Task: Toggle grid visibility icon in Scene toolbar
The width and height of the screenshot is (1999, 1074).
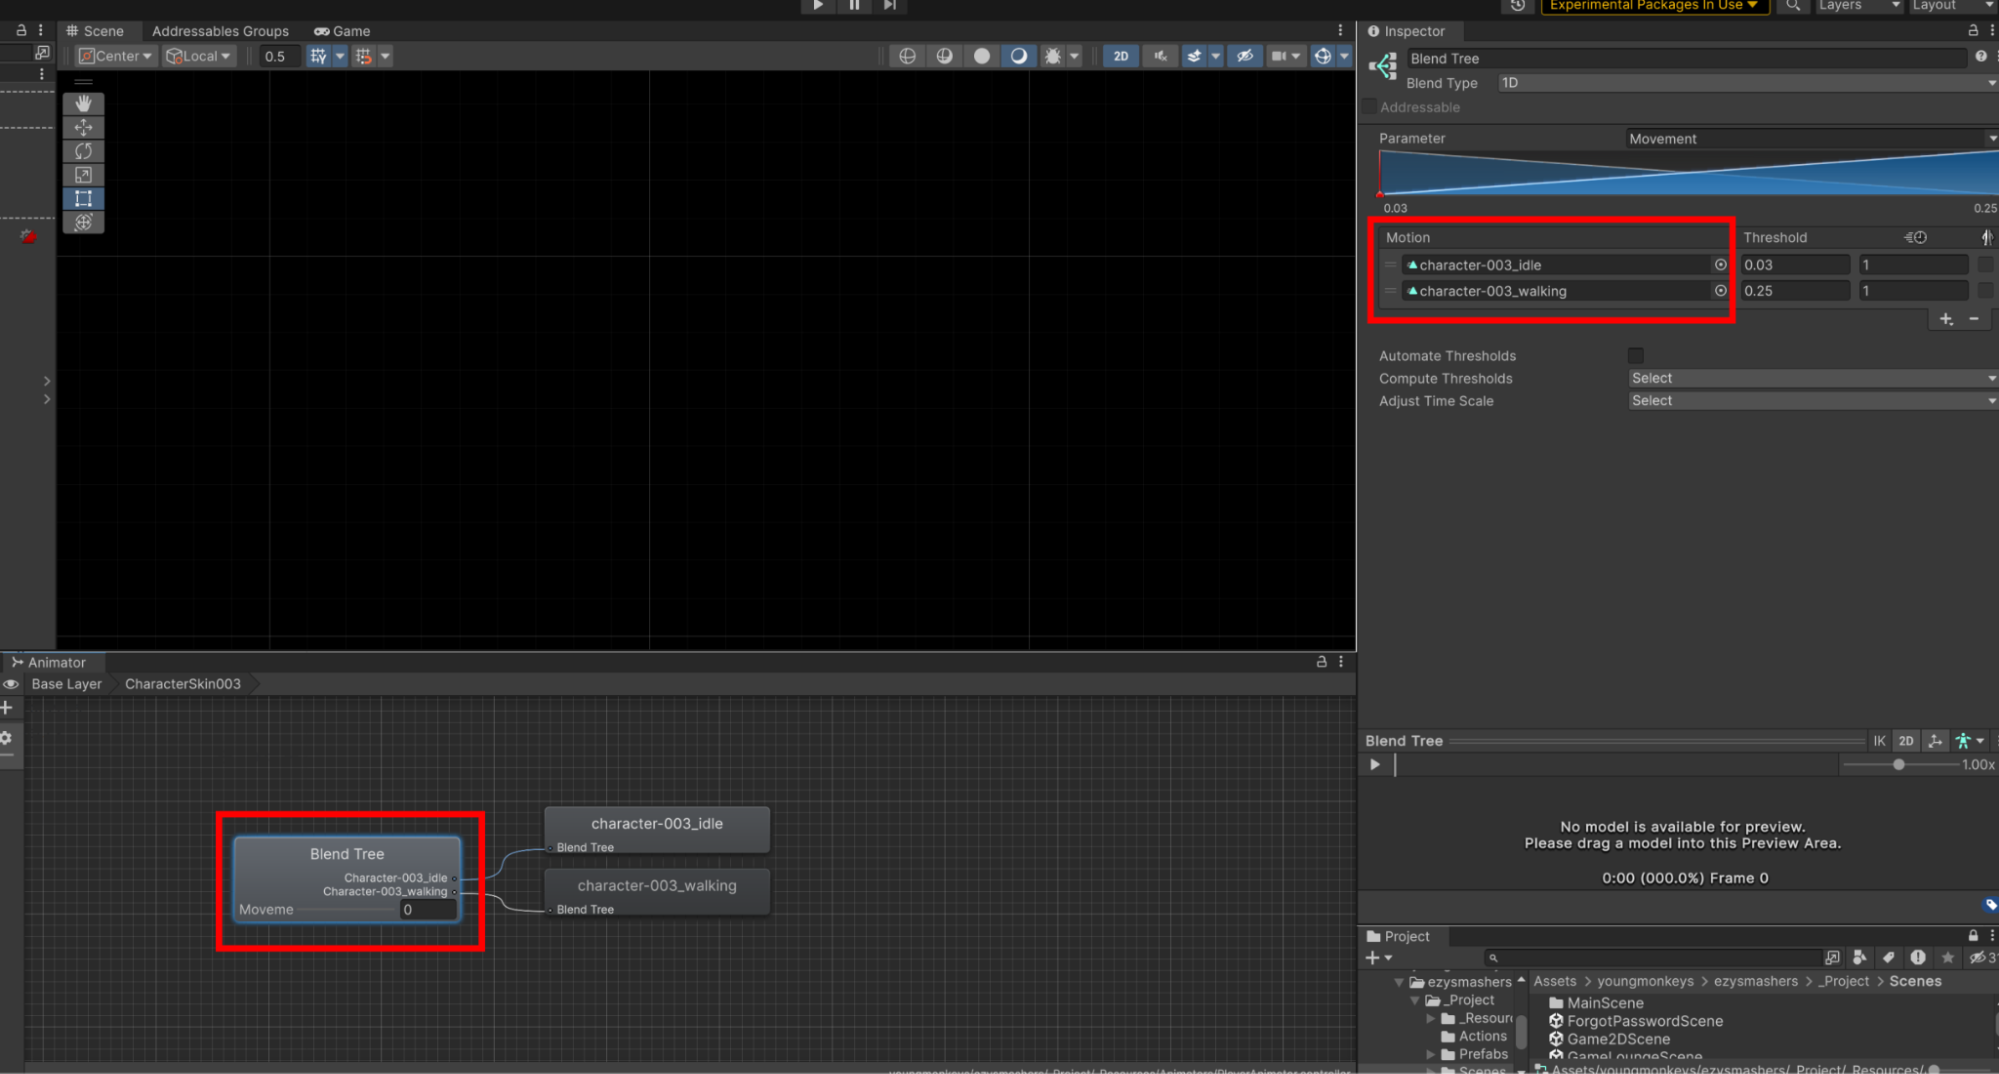Action: tap(318, 56)
